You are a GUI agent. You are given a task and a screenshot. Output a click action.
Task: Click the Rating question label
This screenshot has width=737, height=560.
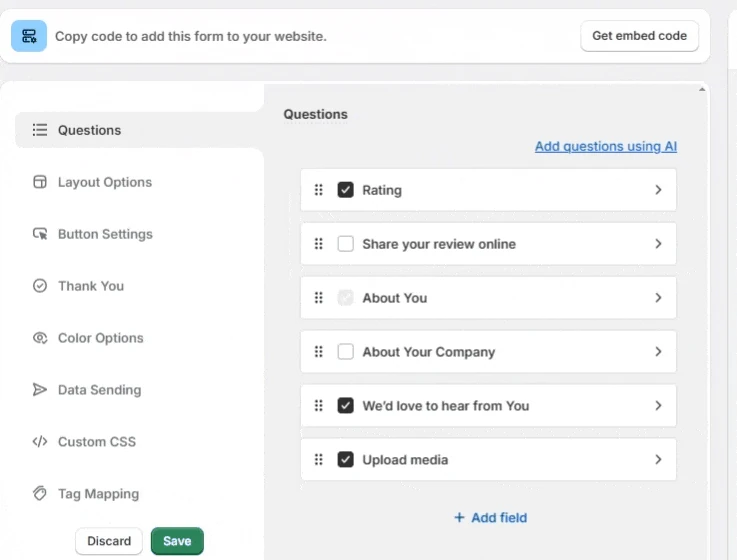coord(382,190)
